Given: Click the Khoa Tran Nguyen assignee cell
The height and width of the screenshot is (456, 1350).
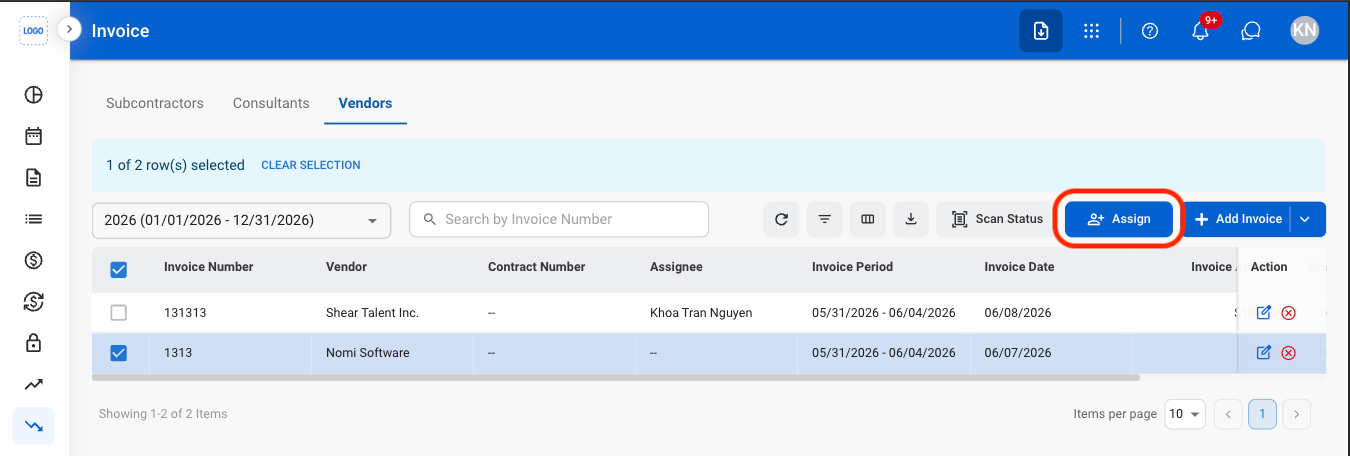Looking at the screenshot, I should (x=701, y=313).
